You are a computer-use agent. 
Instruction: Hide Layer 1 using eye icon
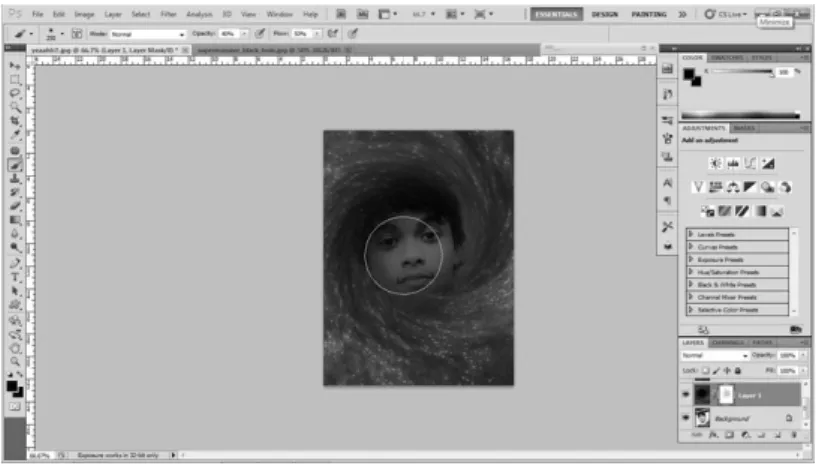click(686, 395)
